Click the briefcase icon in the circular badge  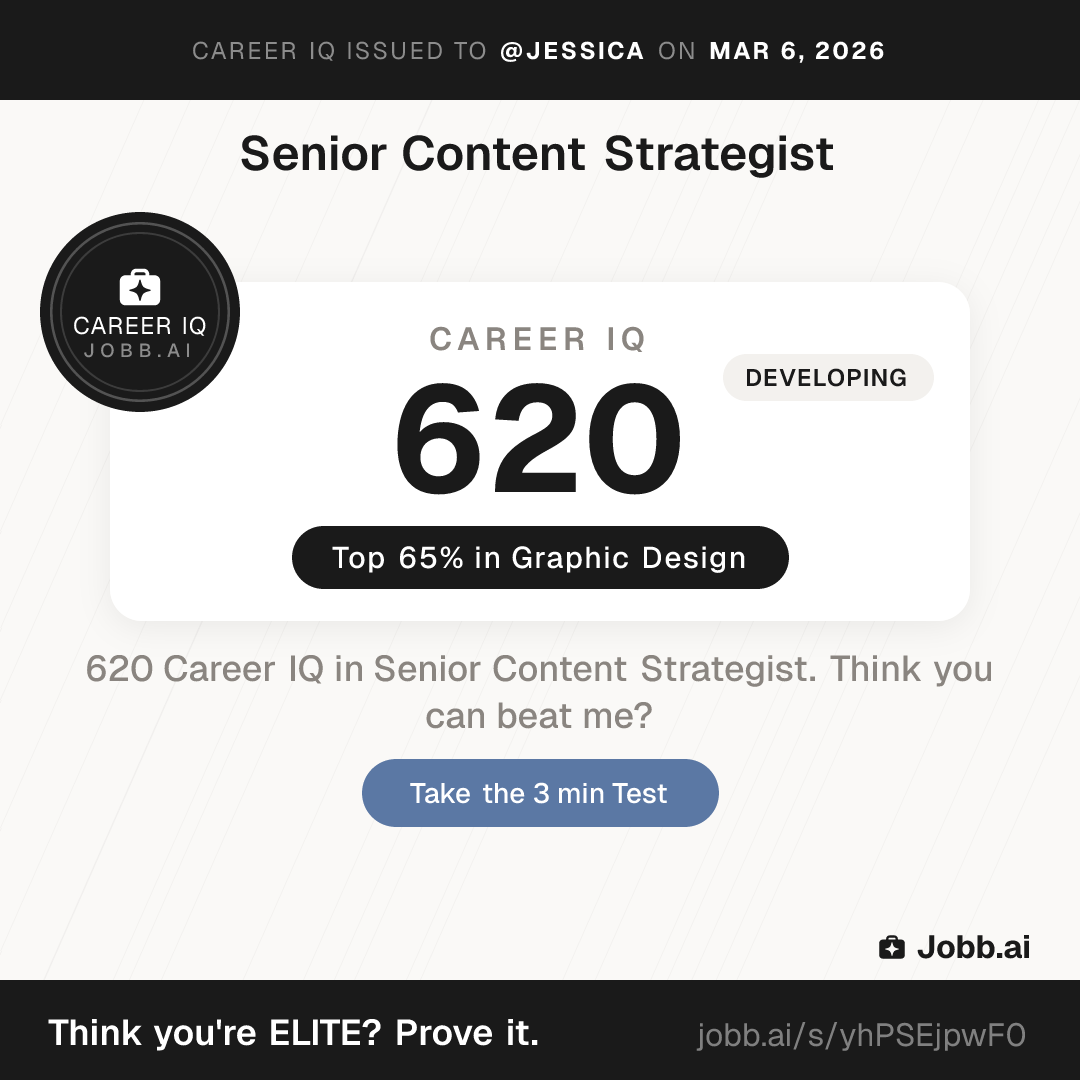point(140,287)
